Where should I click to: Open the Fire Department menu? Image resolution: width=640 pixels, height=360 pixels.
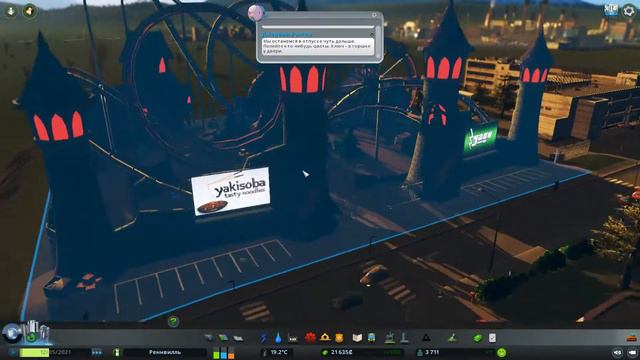[x=325, y=338]
